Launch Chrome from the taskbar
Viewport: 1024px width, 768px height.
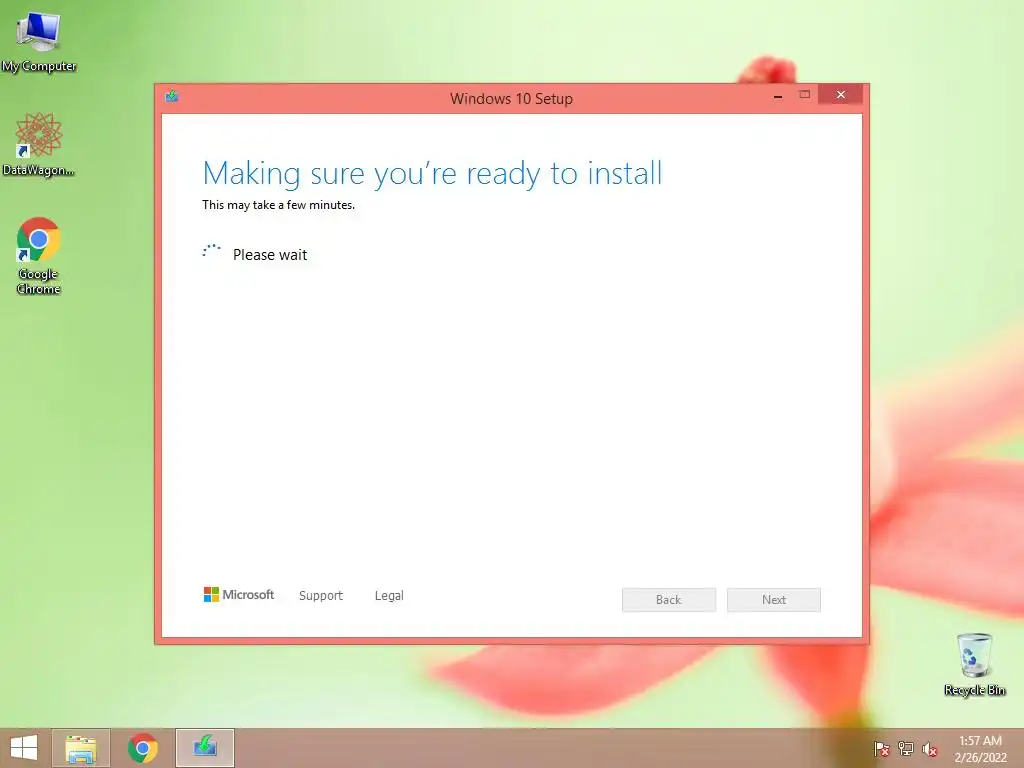coord(142,748)
